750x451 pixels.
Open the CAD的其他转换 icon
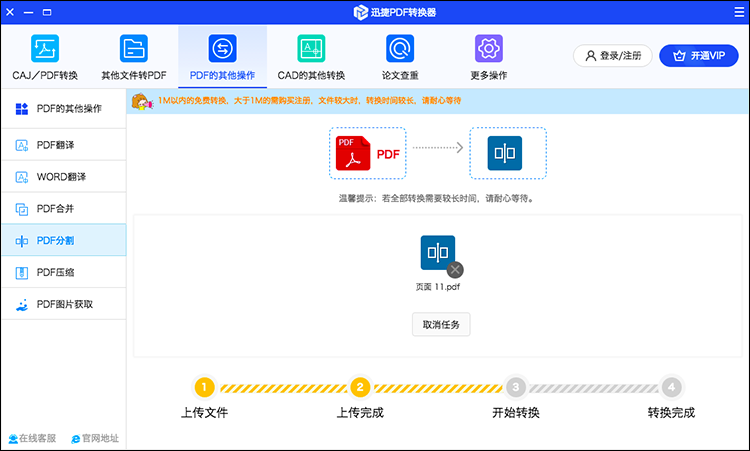311,48
